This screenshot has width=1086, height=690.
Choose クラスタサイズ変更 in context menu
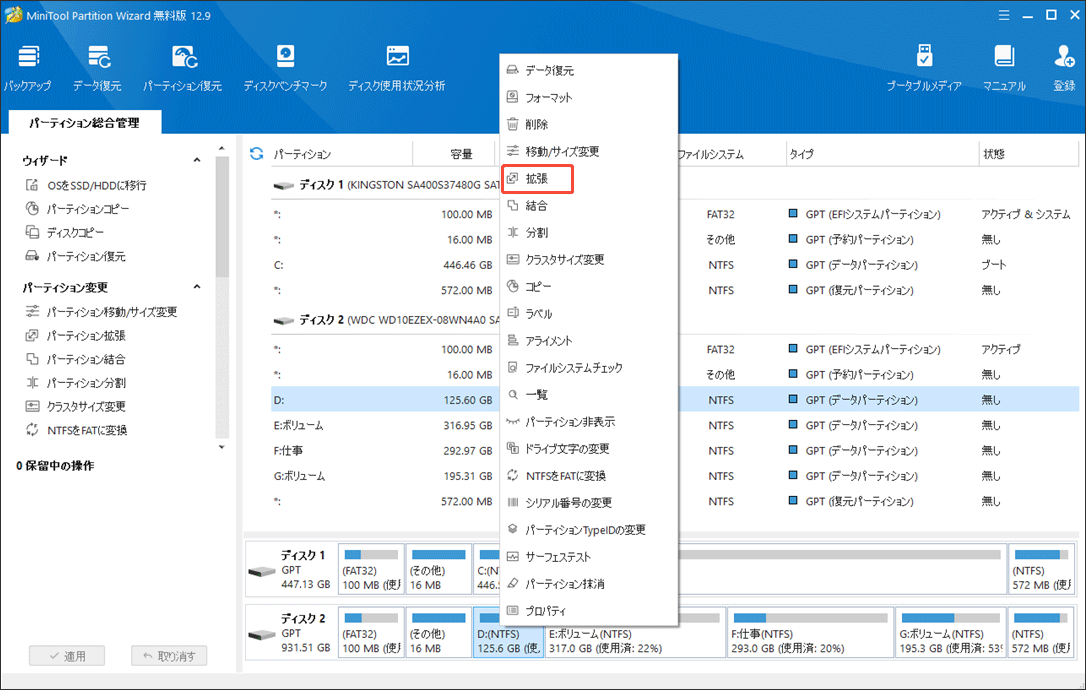pos(589,259)
